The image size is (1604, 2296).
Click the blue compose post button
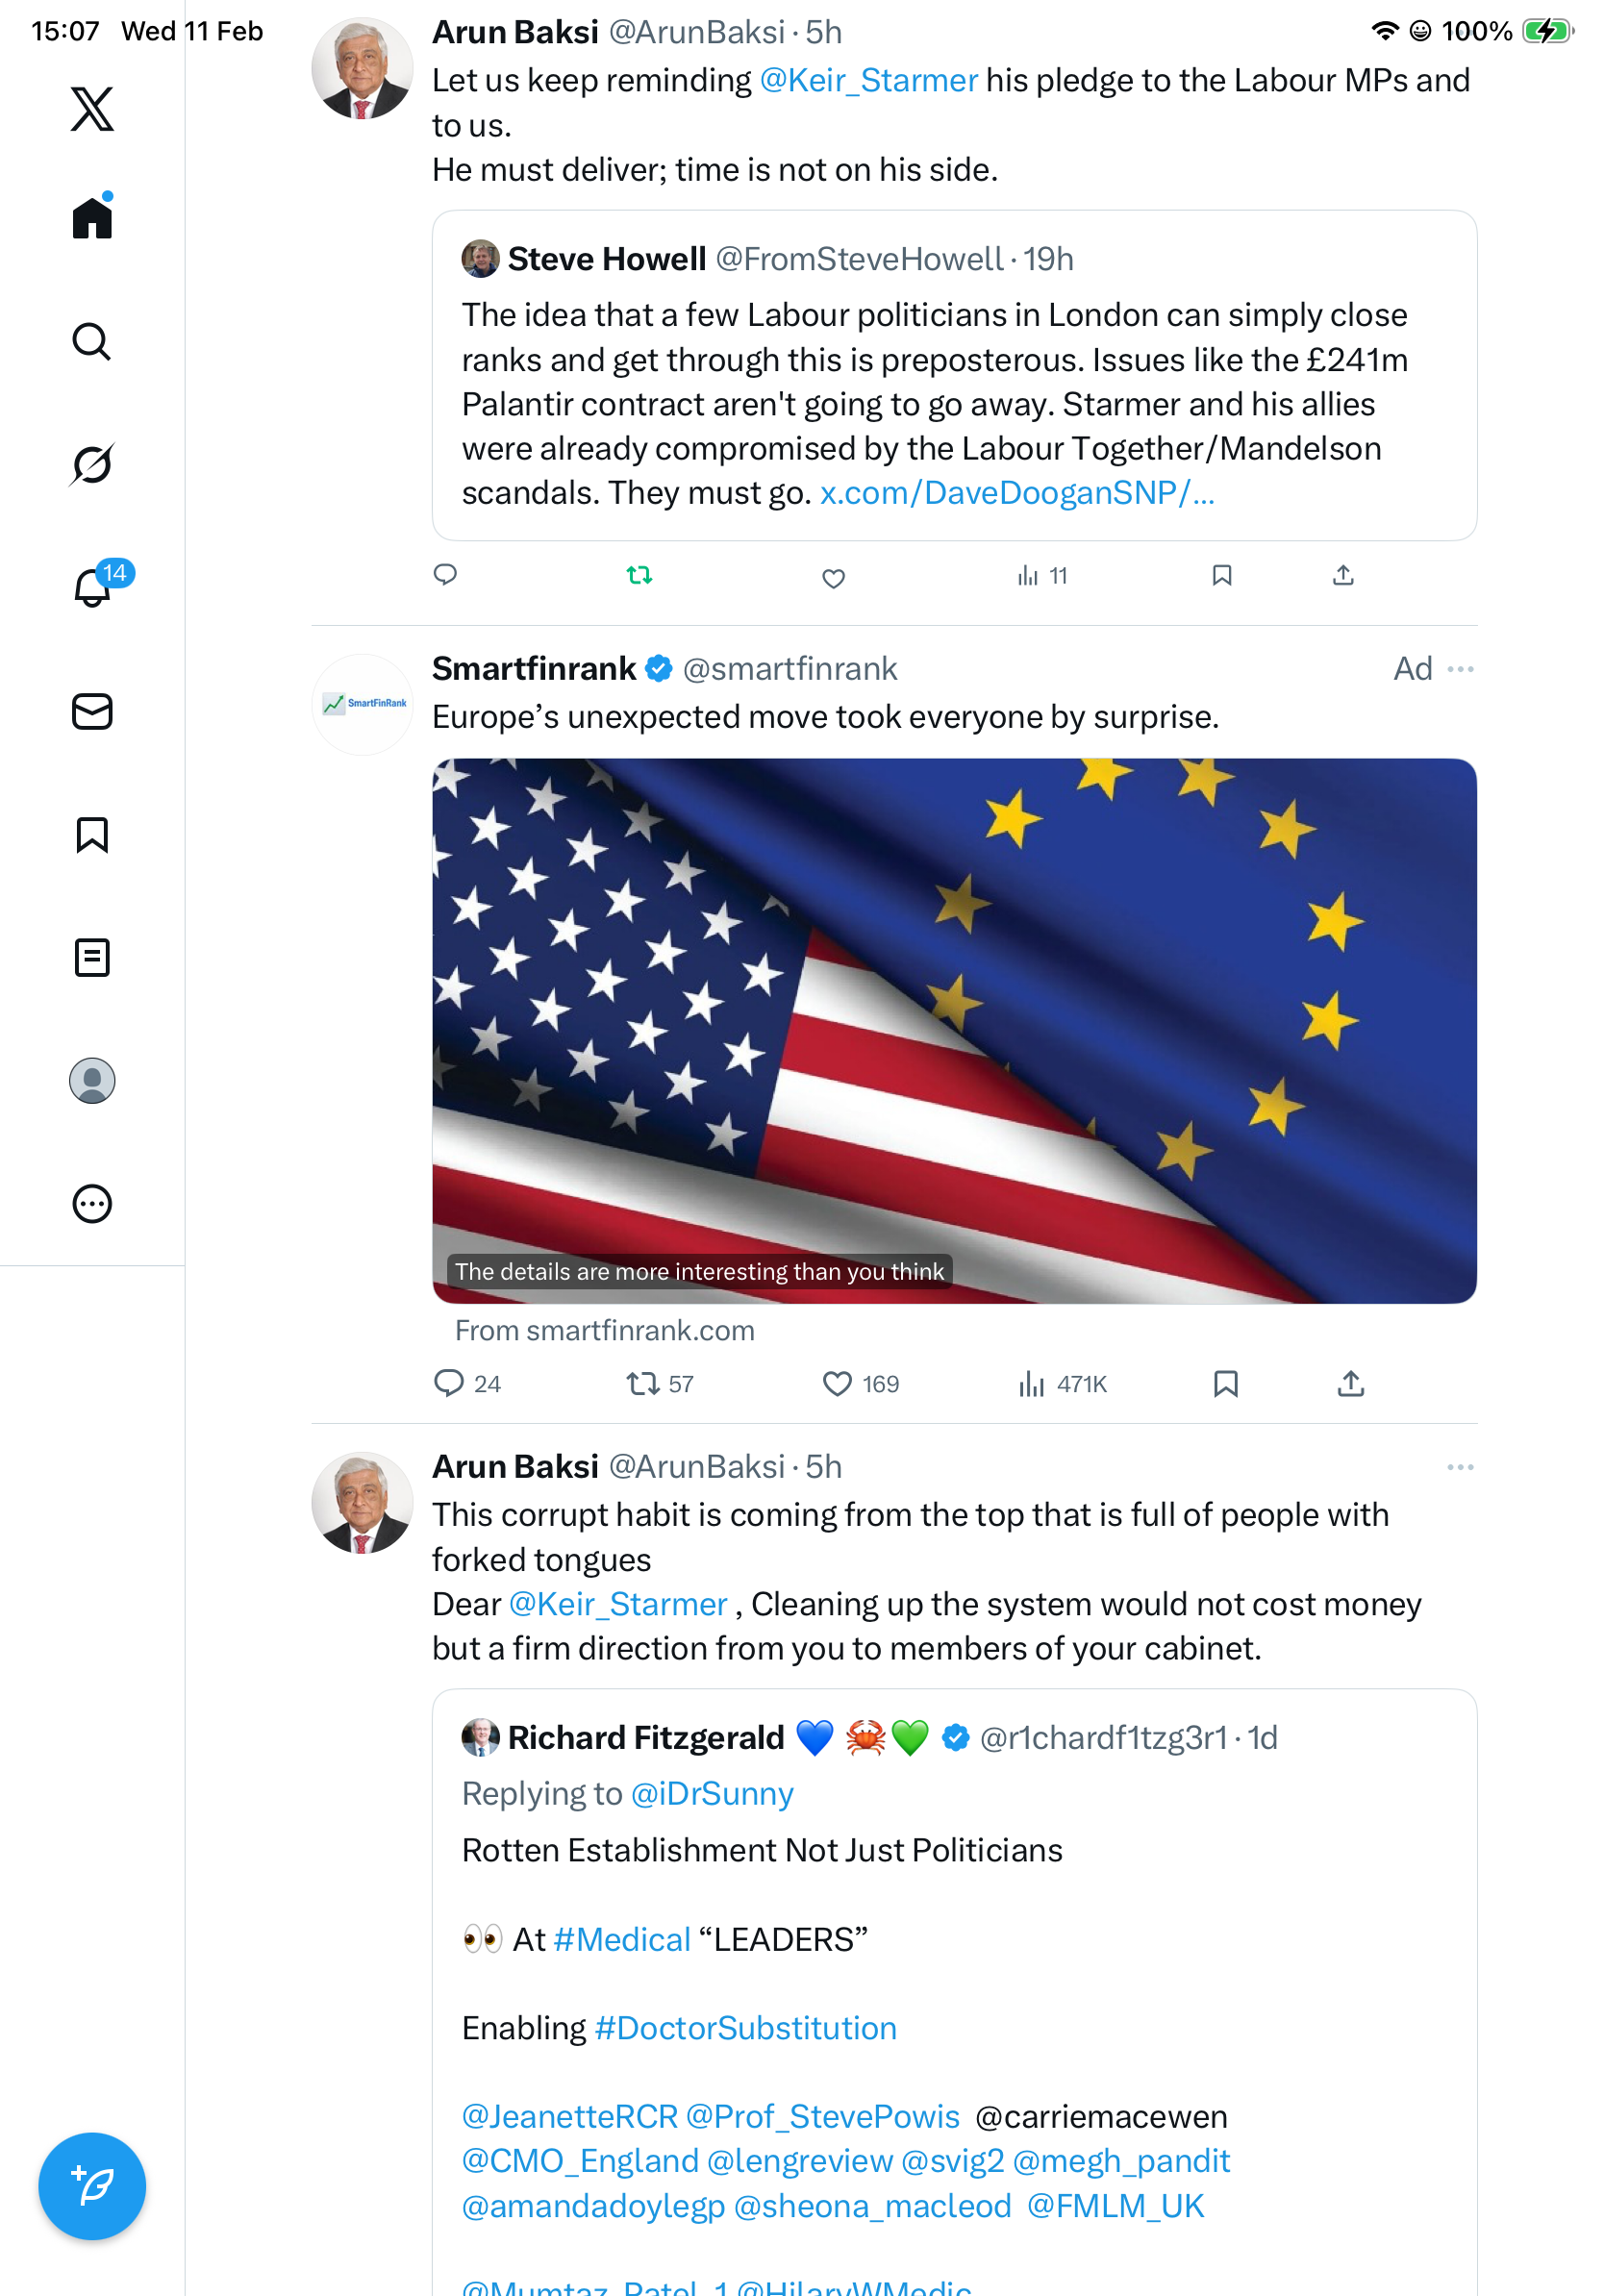(92, 2185)
